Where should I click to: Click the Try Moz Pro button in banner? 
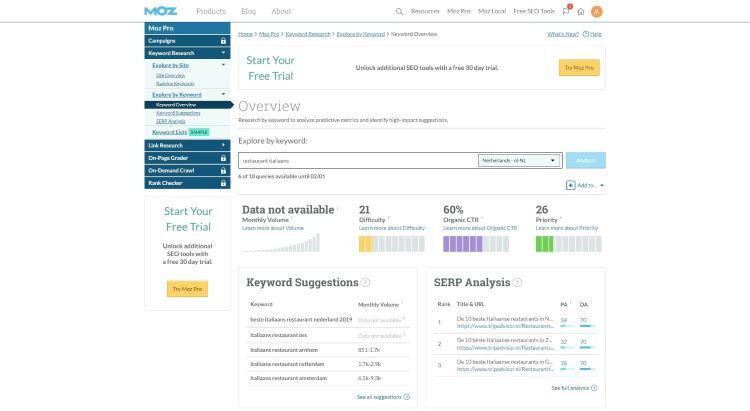pos(579,67)
